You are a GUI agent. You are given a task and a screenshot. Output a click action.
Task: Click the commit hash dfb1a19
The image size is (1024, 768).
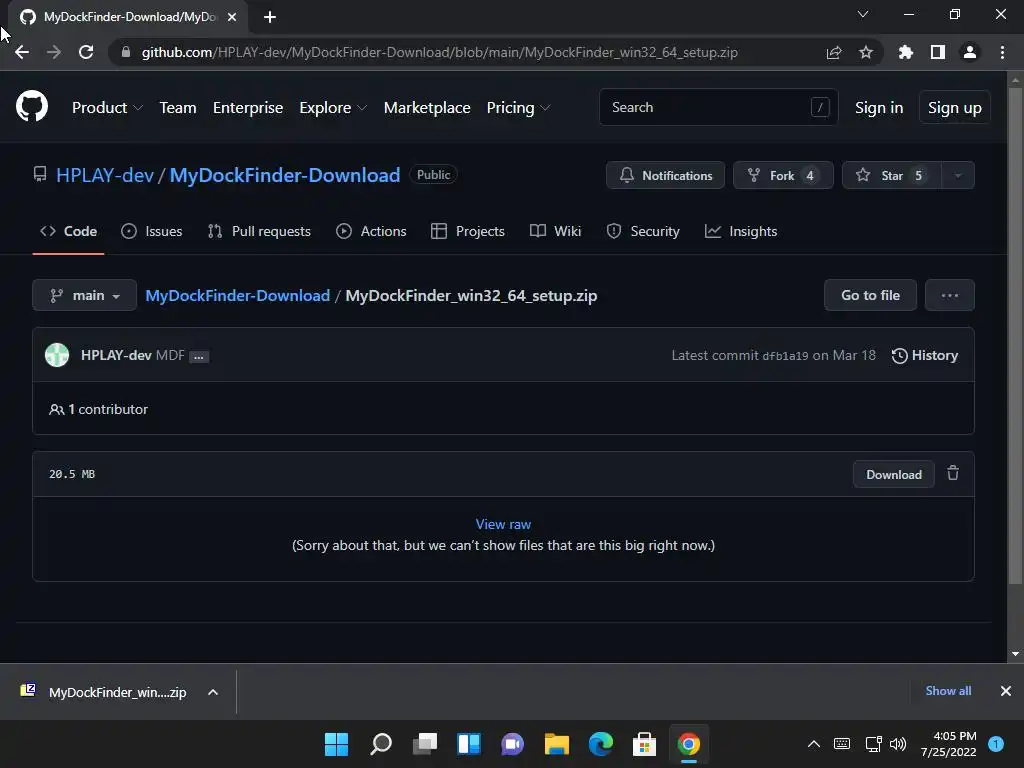click(x=785, y=356)
